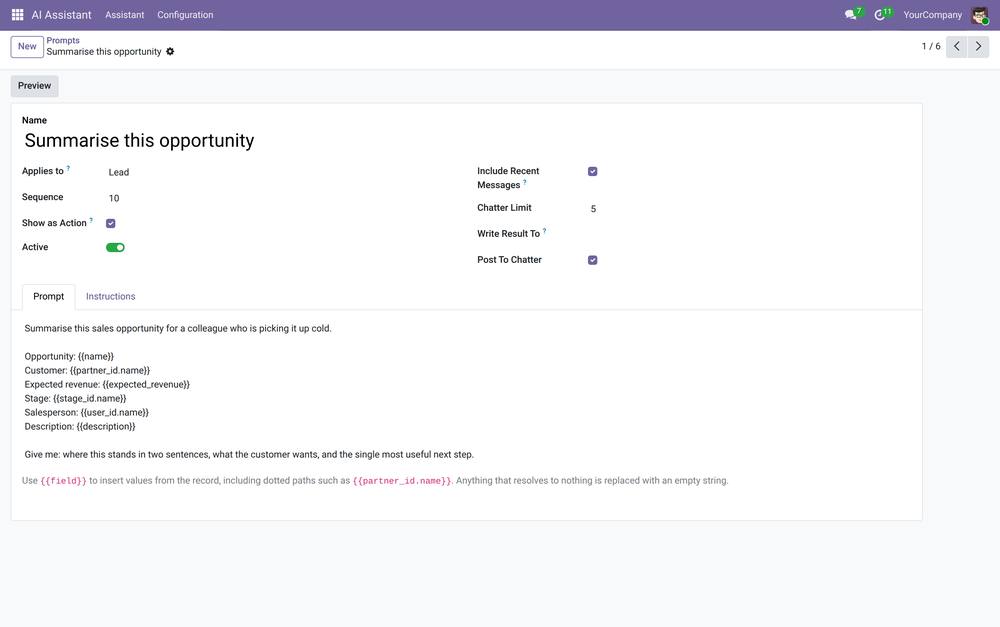Click the New button

tap(27, 47)
